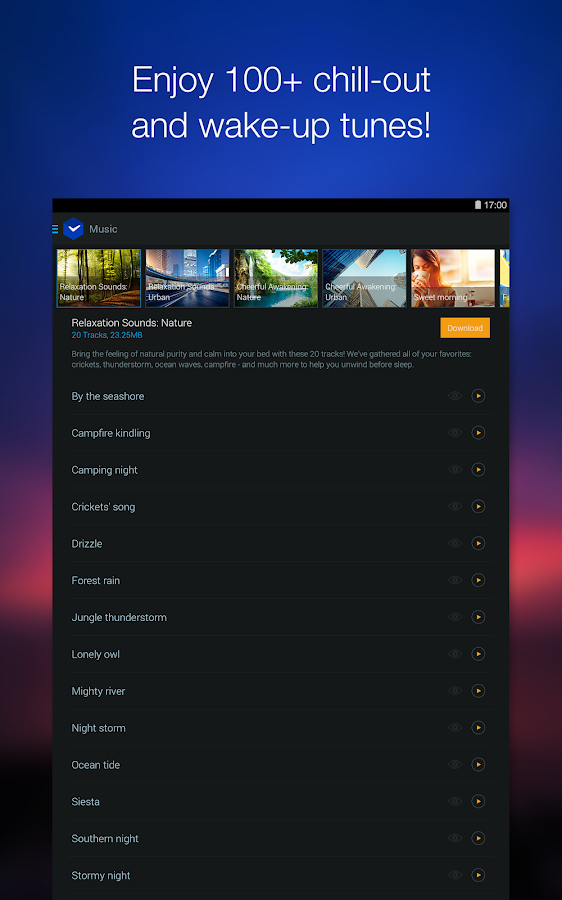The width and height of the screenshot is (562, 900).
Task: Select the Jungle thunderstorm track name
Action: coord(119,618)
